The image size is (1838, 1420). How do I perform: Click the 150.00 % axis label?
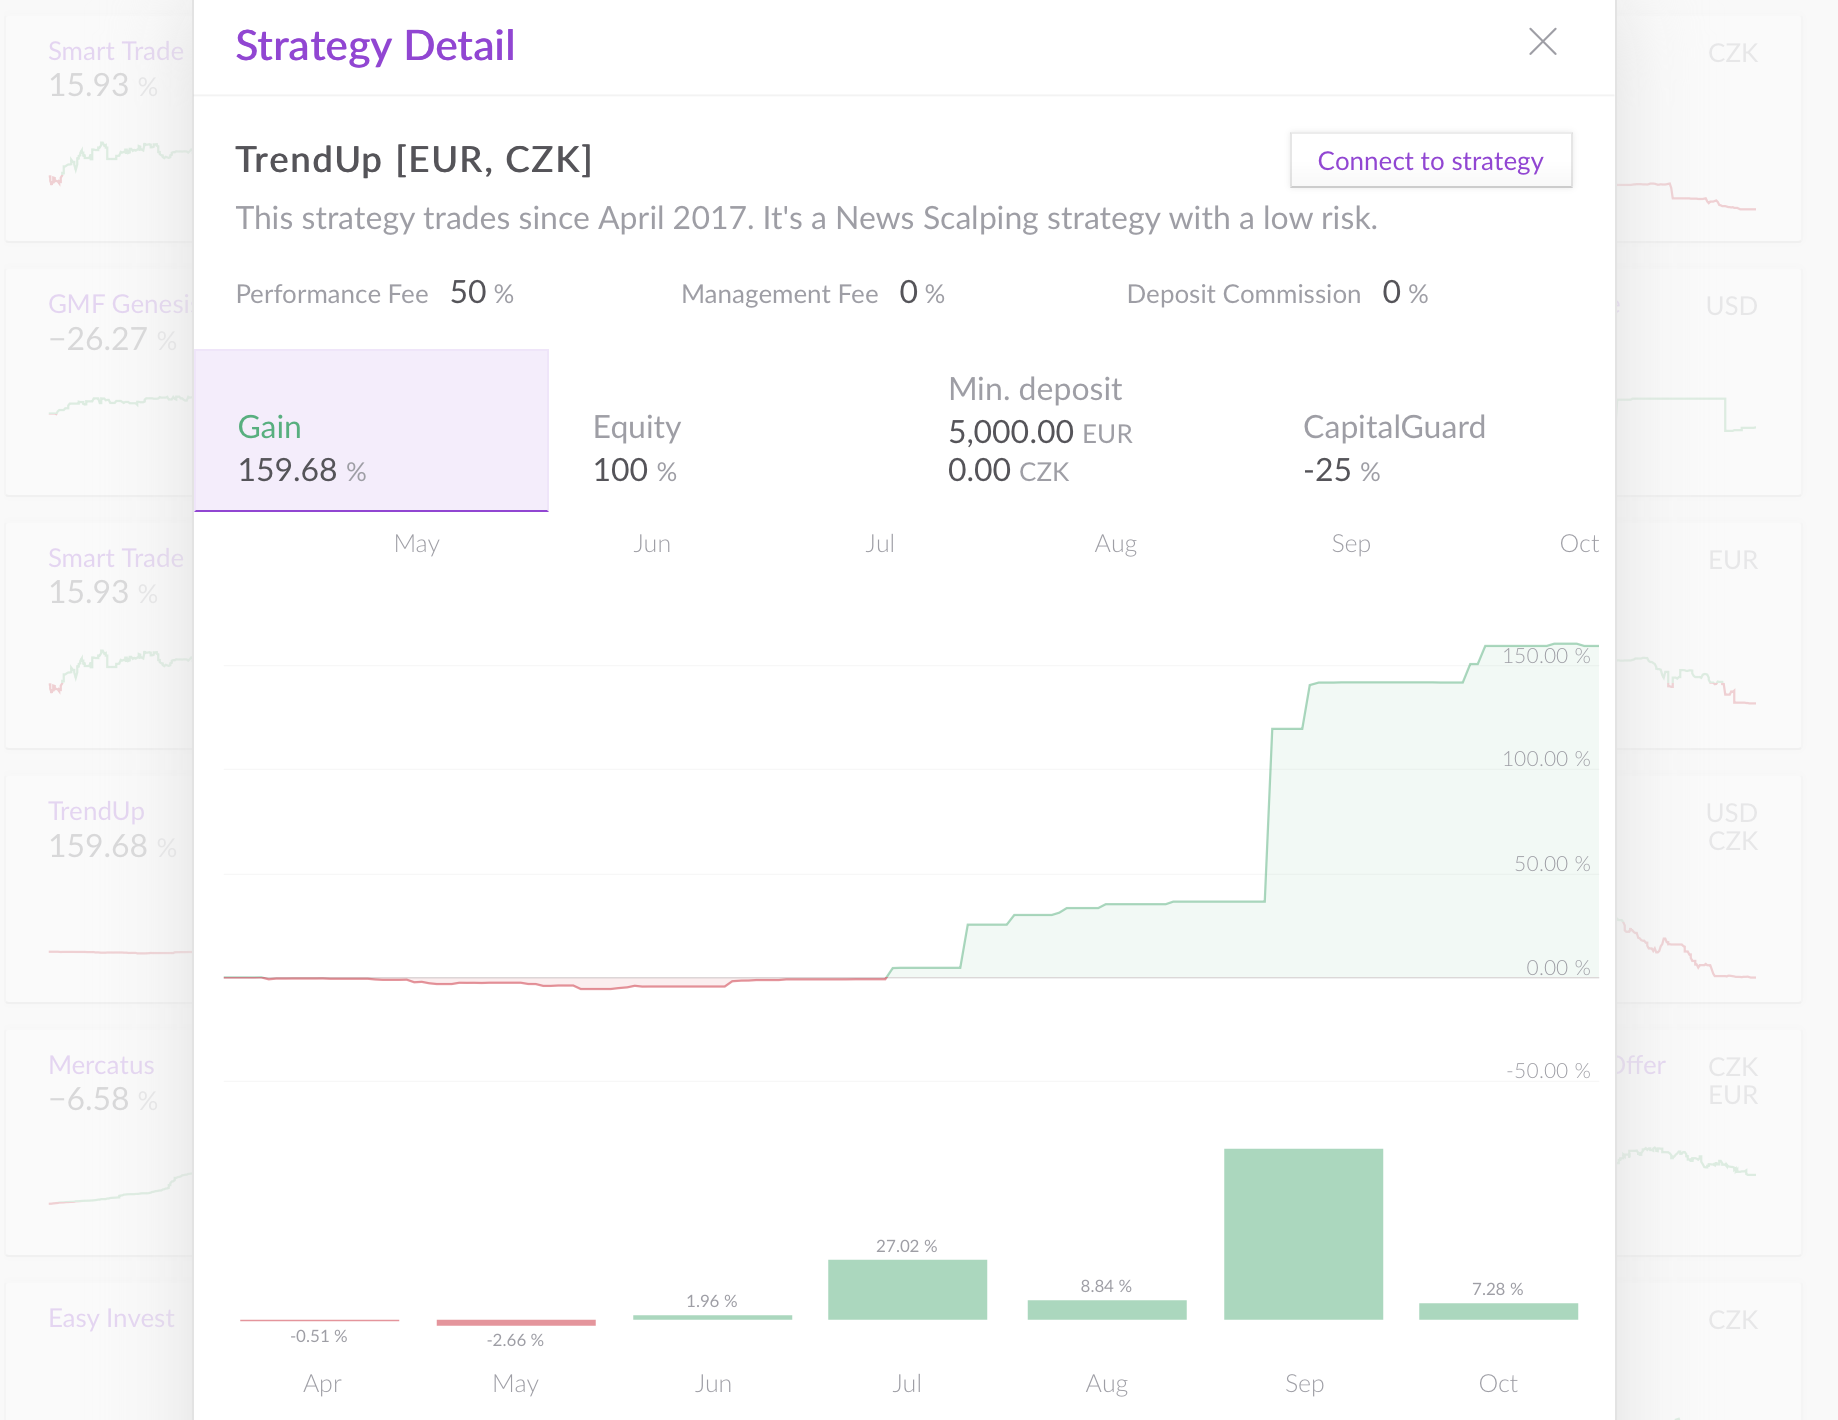tap(1546, 656)
